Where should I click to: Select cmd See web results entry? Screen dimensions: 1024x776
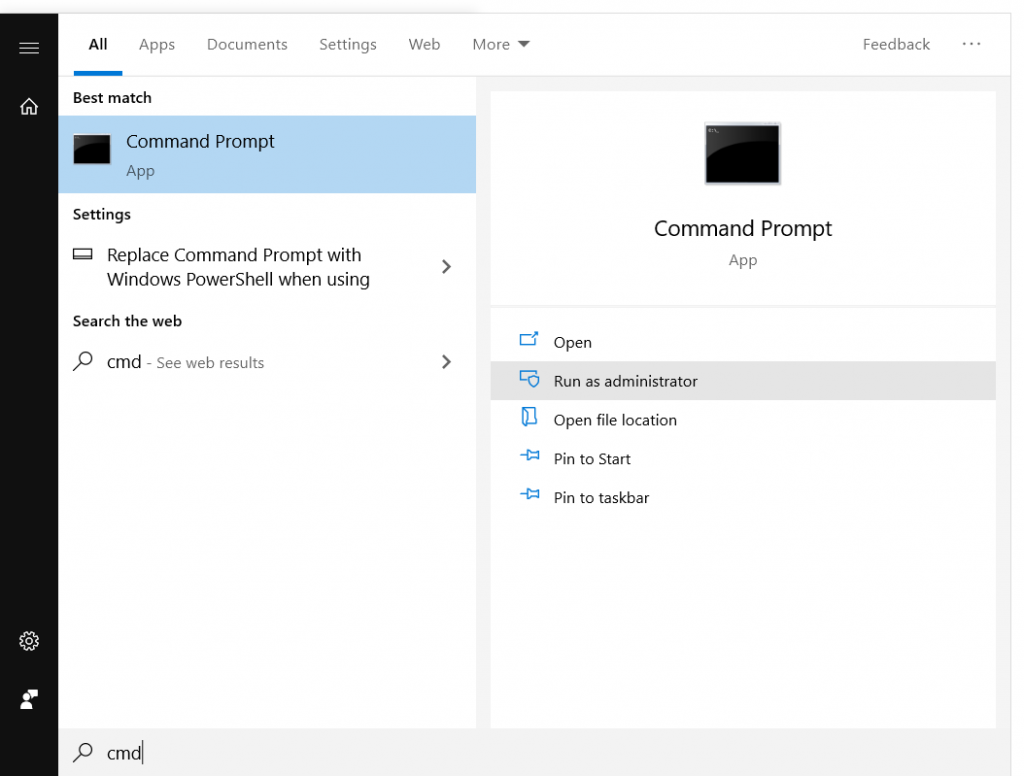[267, 362]
